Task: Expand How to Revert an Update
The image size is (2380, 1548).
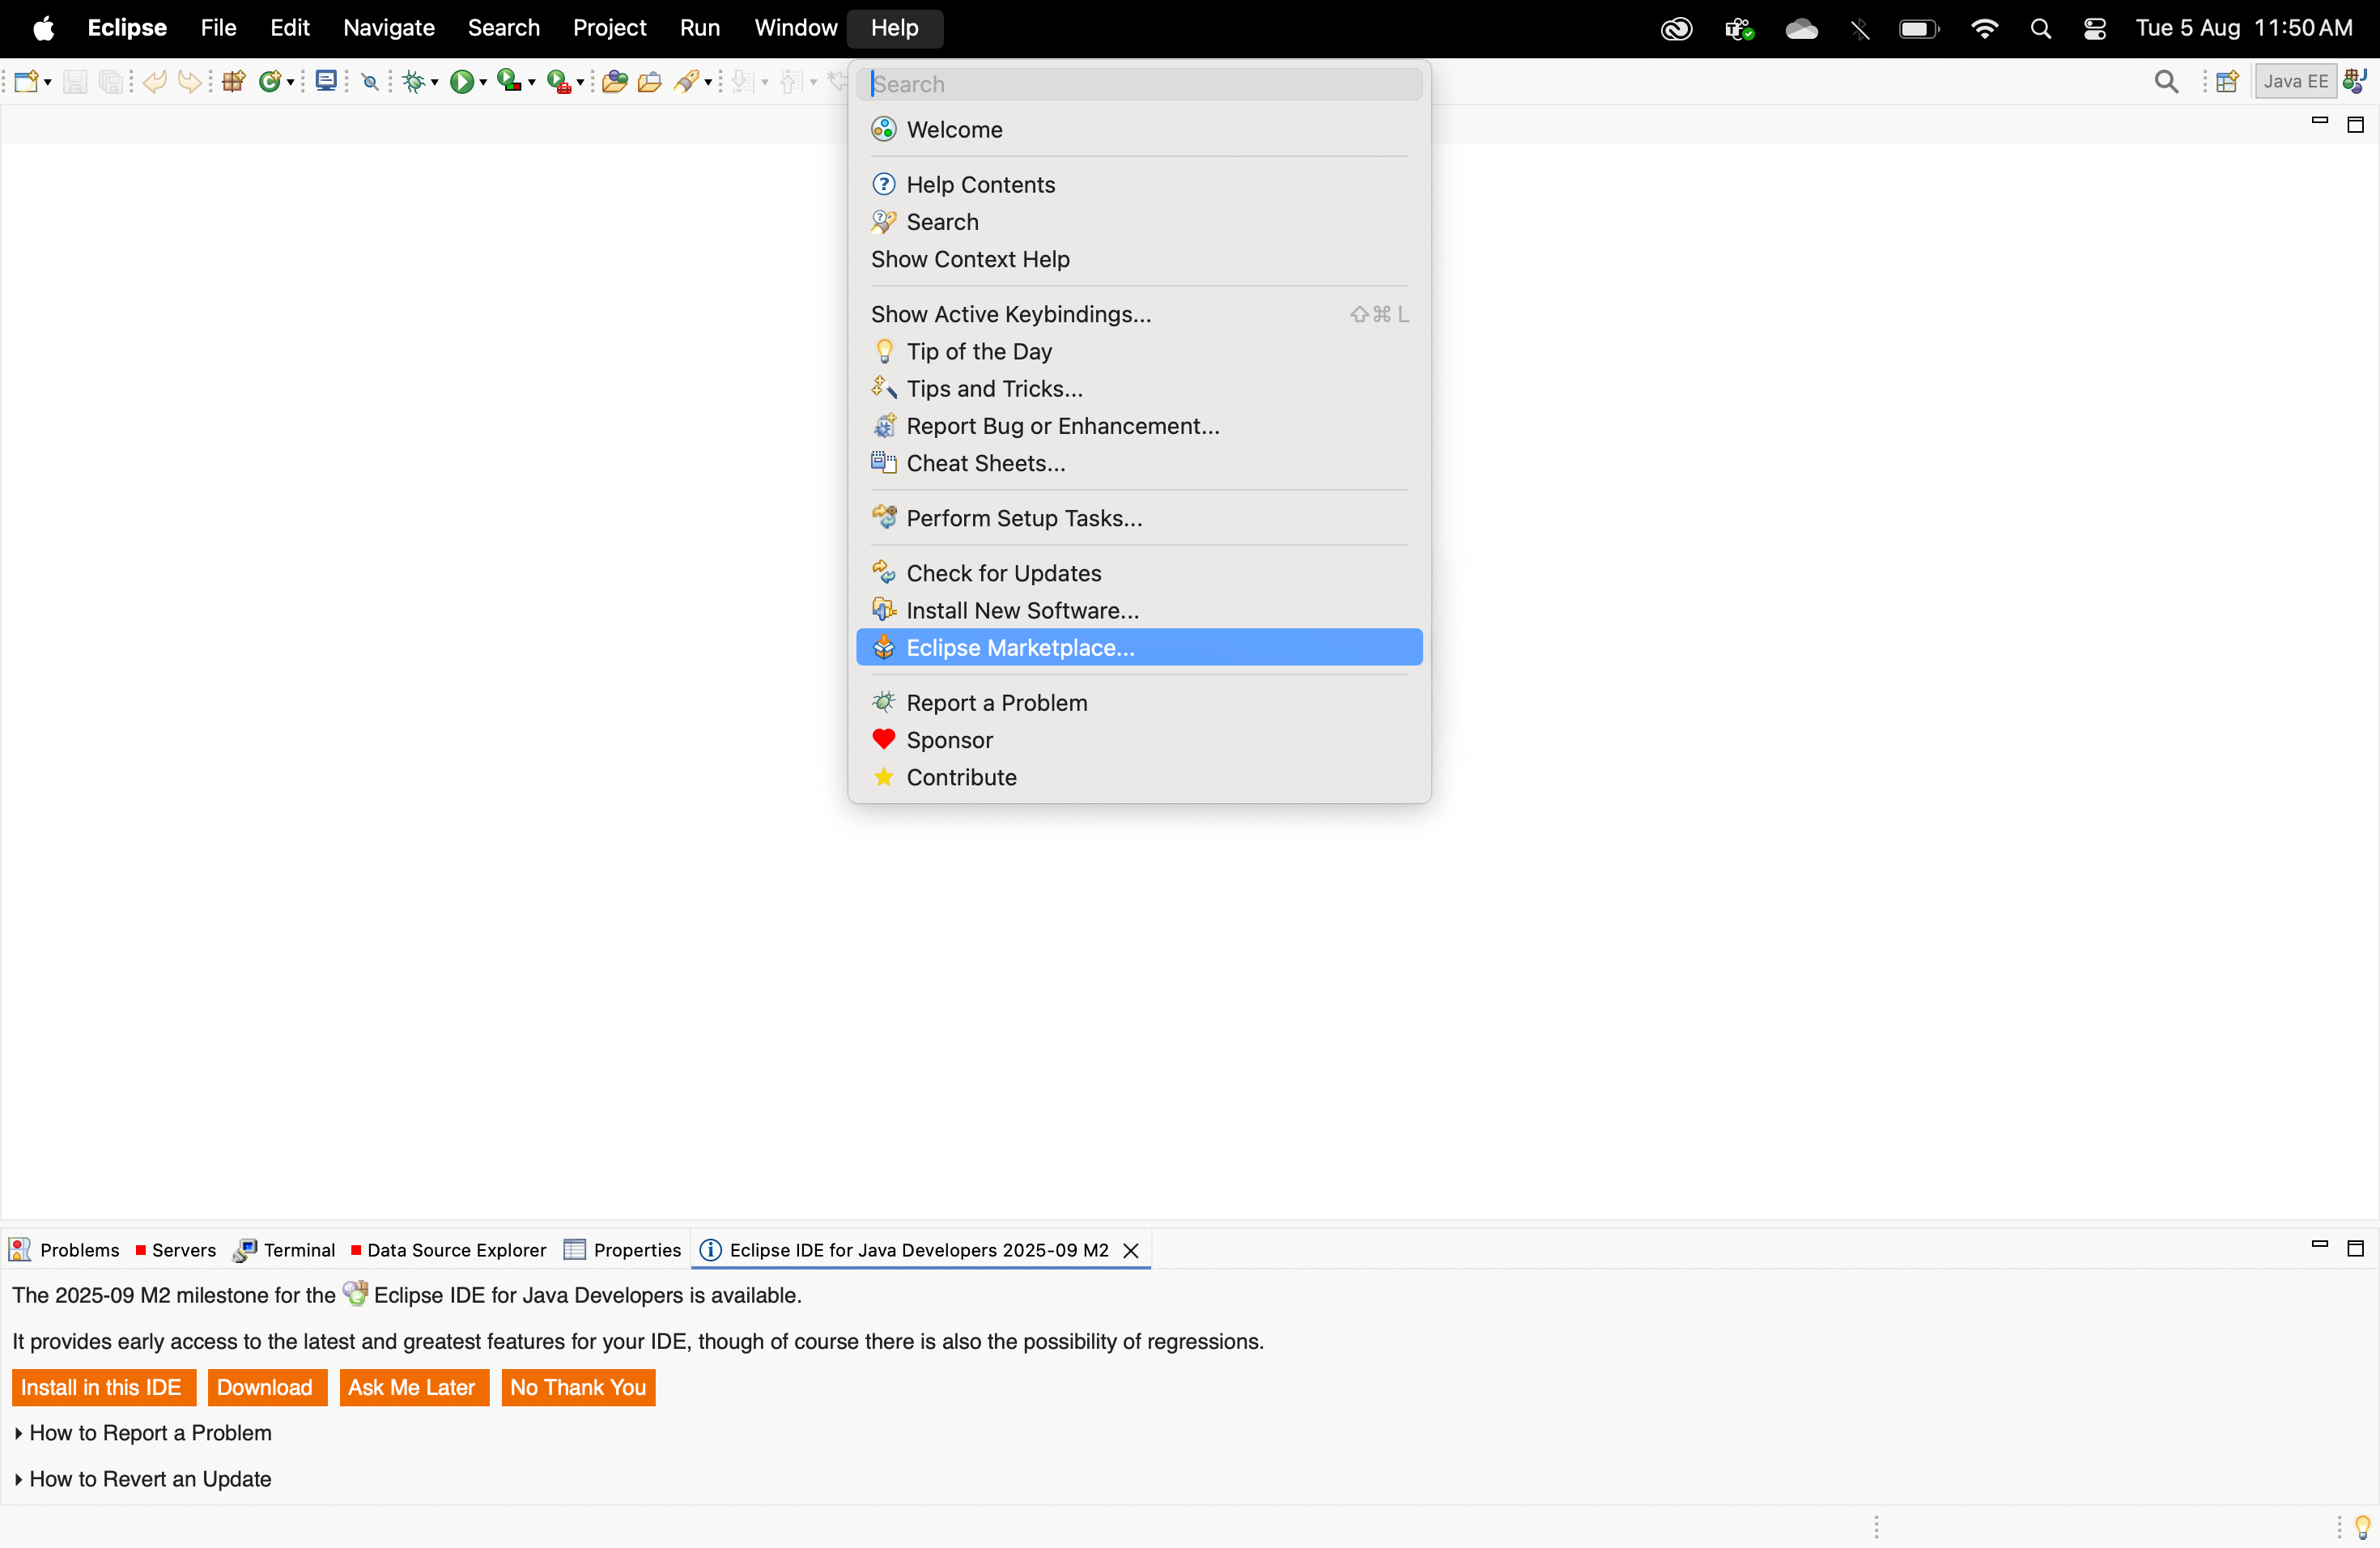Action: pyautogui.click(x=143, y=1479)
